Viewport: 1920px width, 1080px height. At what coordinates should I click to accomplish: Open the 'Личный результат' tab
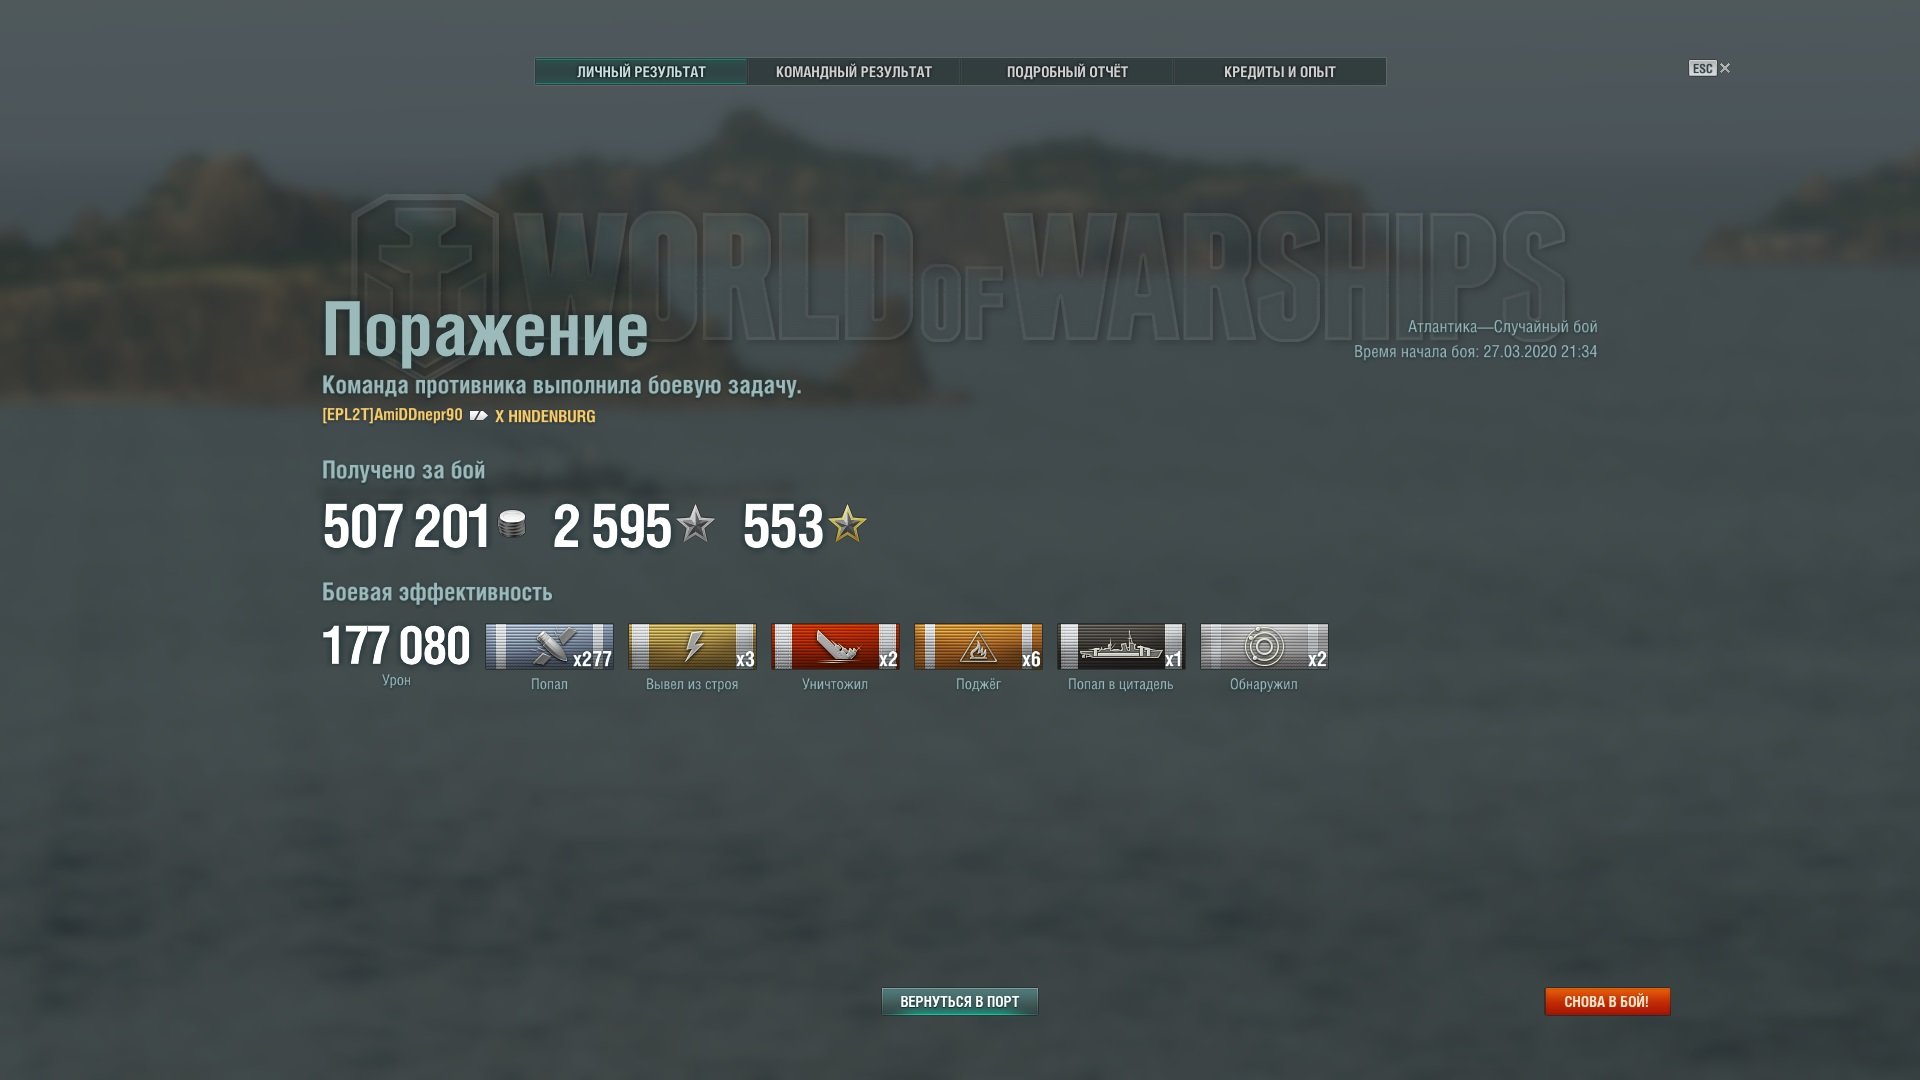click(x=641, y=72)
